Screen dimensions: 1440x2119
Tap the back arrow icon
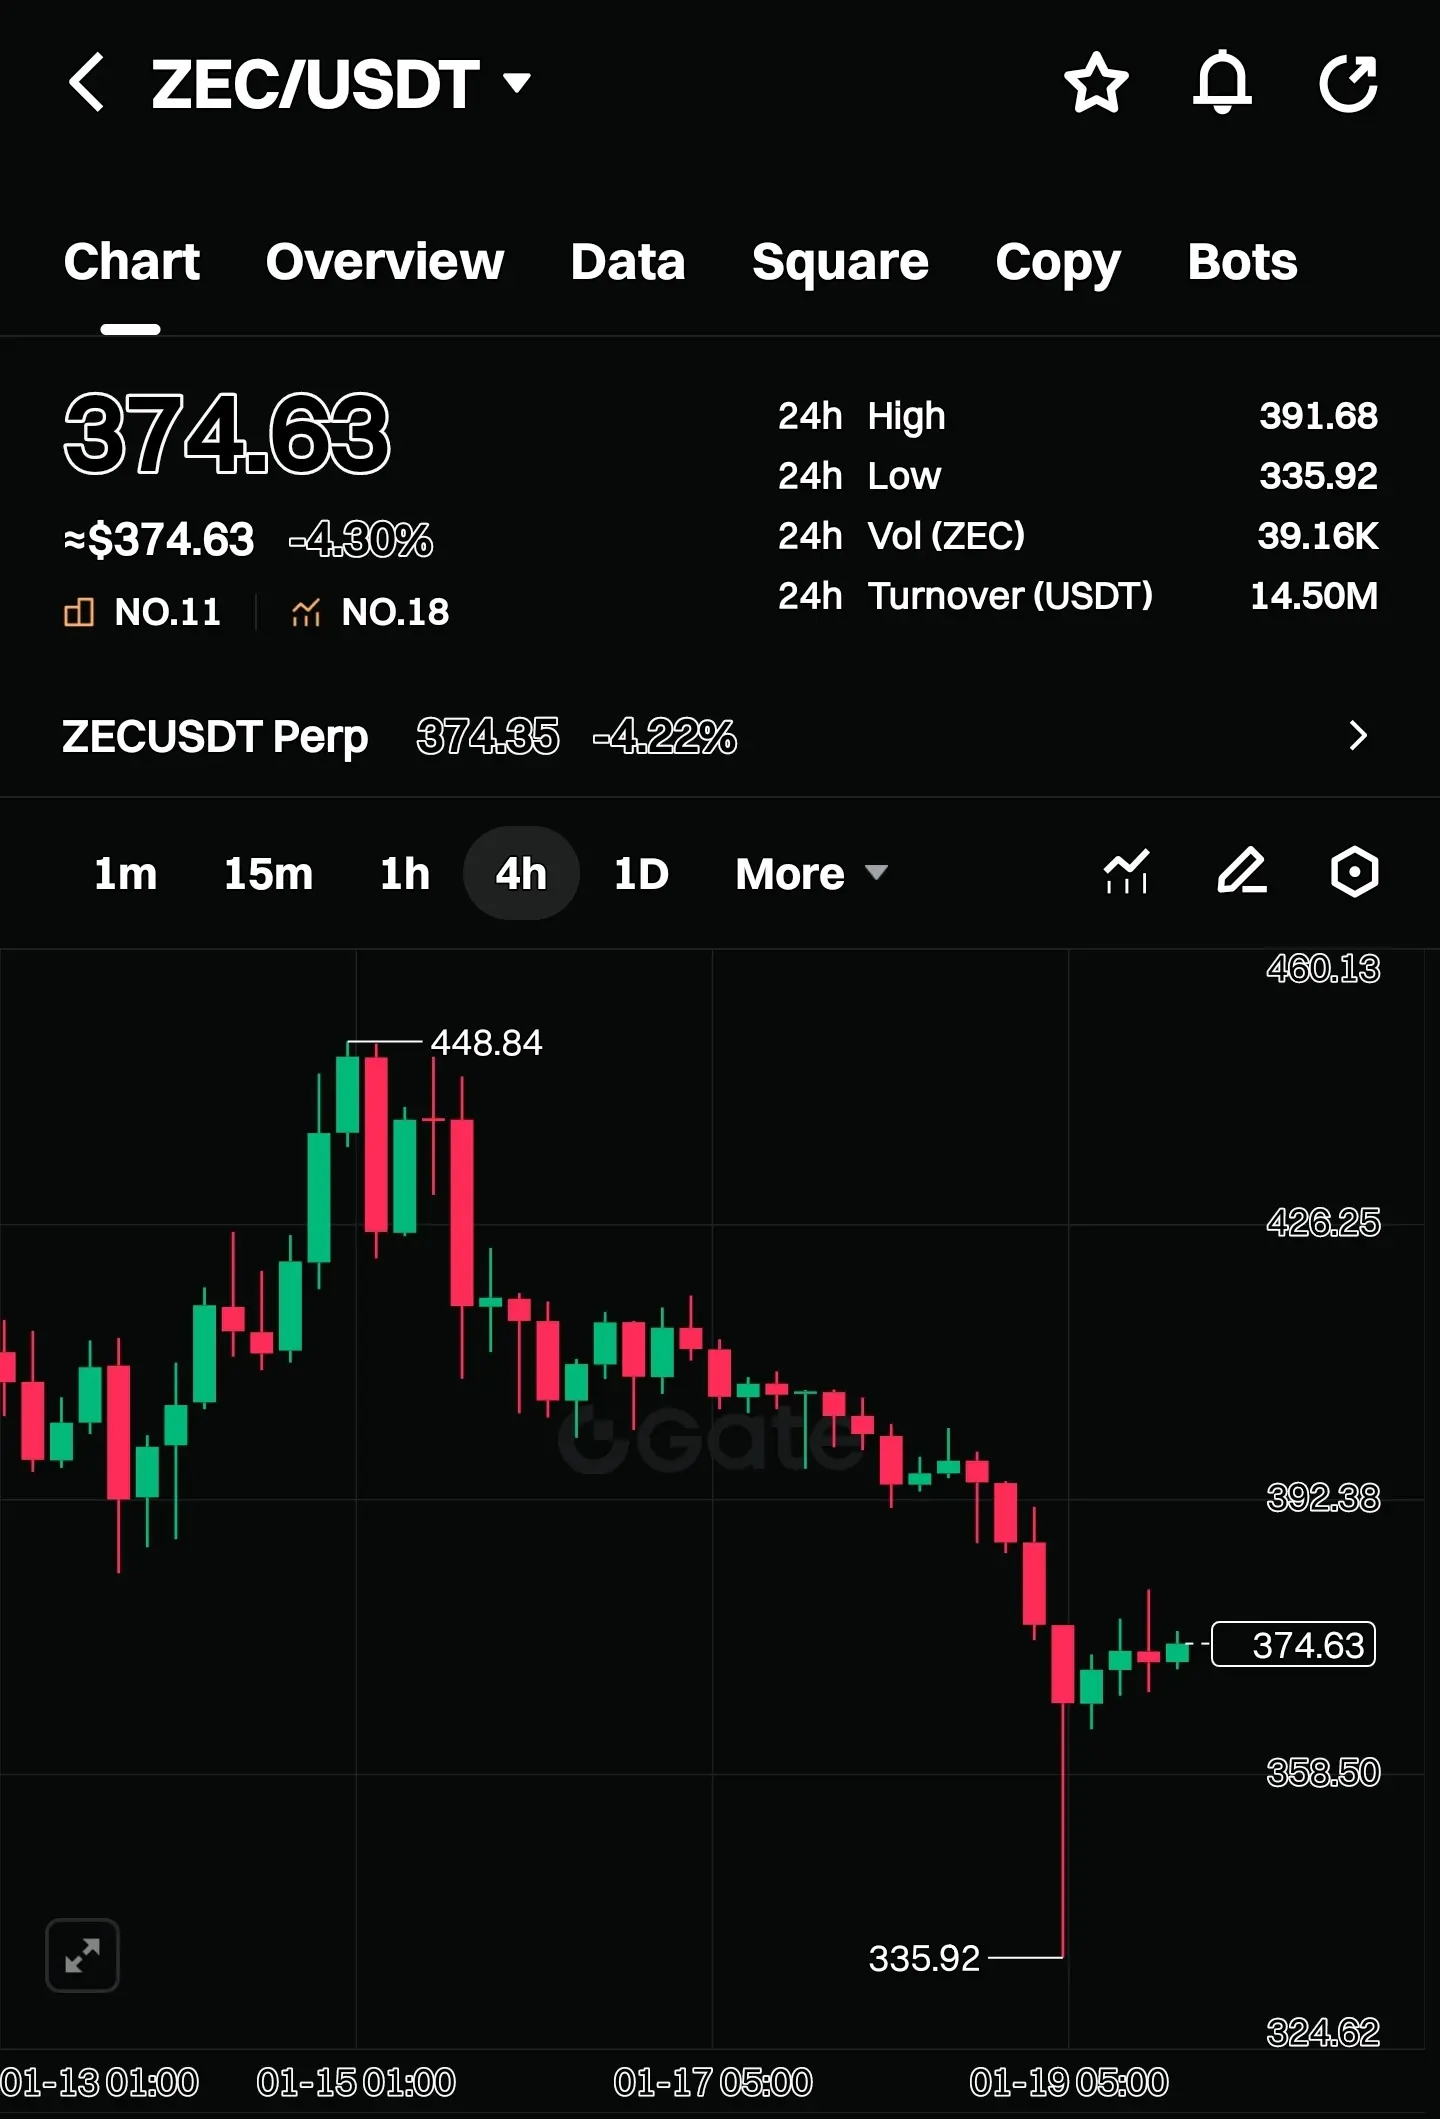coord(86,82)
